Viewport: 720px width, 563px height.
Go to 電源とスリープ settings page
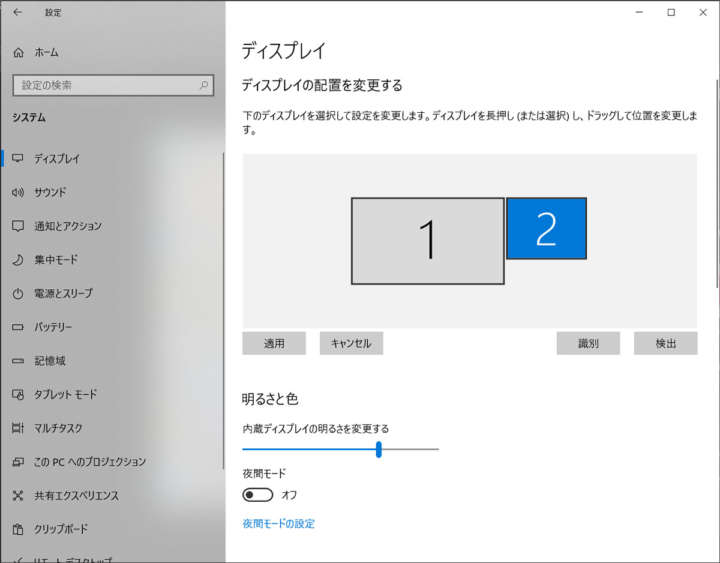pyautogui.click(x=63, y=293)
